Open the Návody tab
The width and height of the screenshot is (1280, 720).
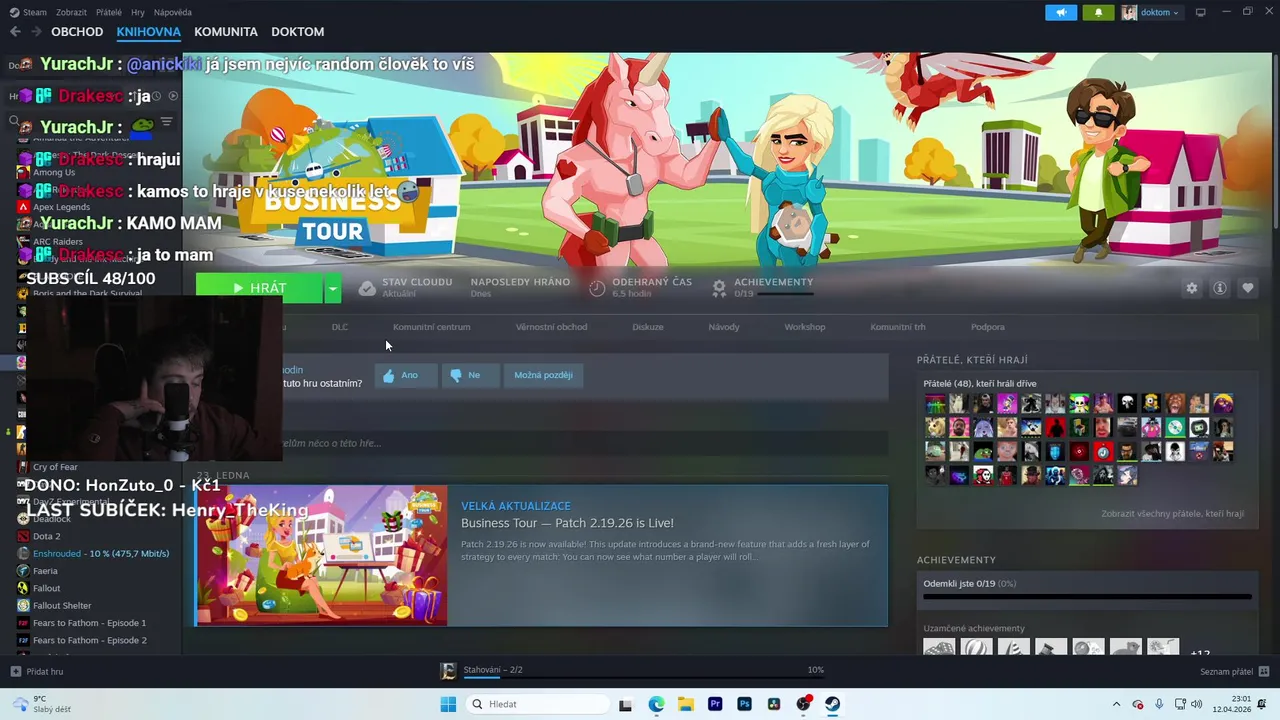pos(724,327)
